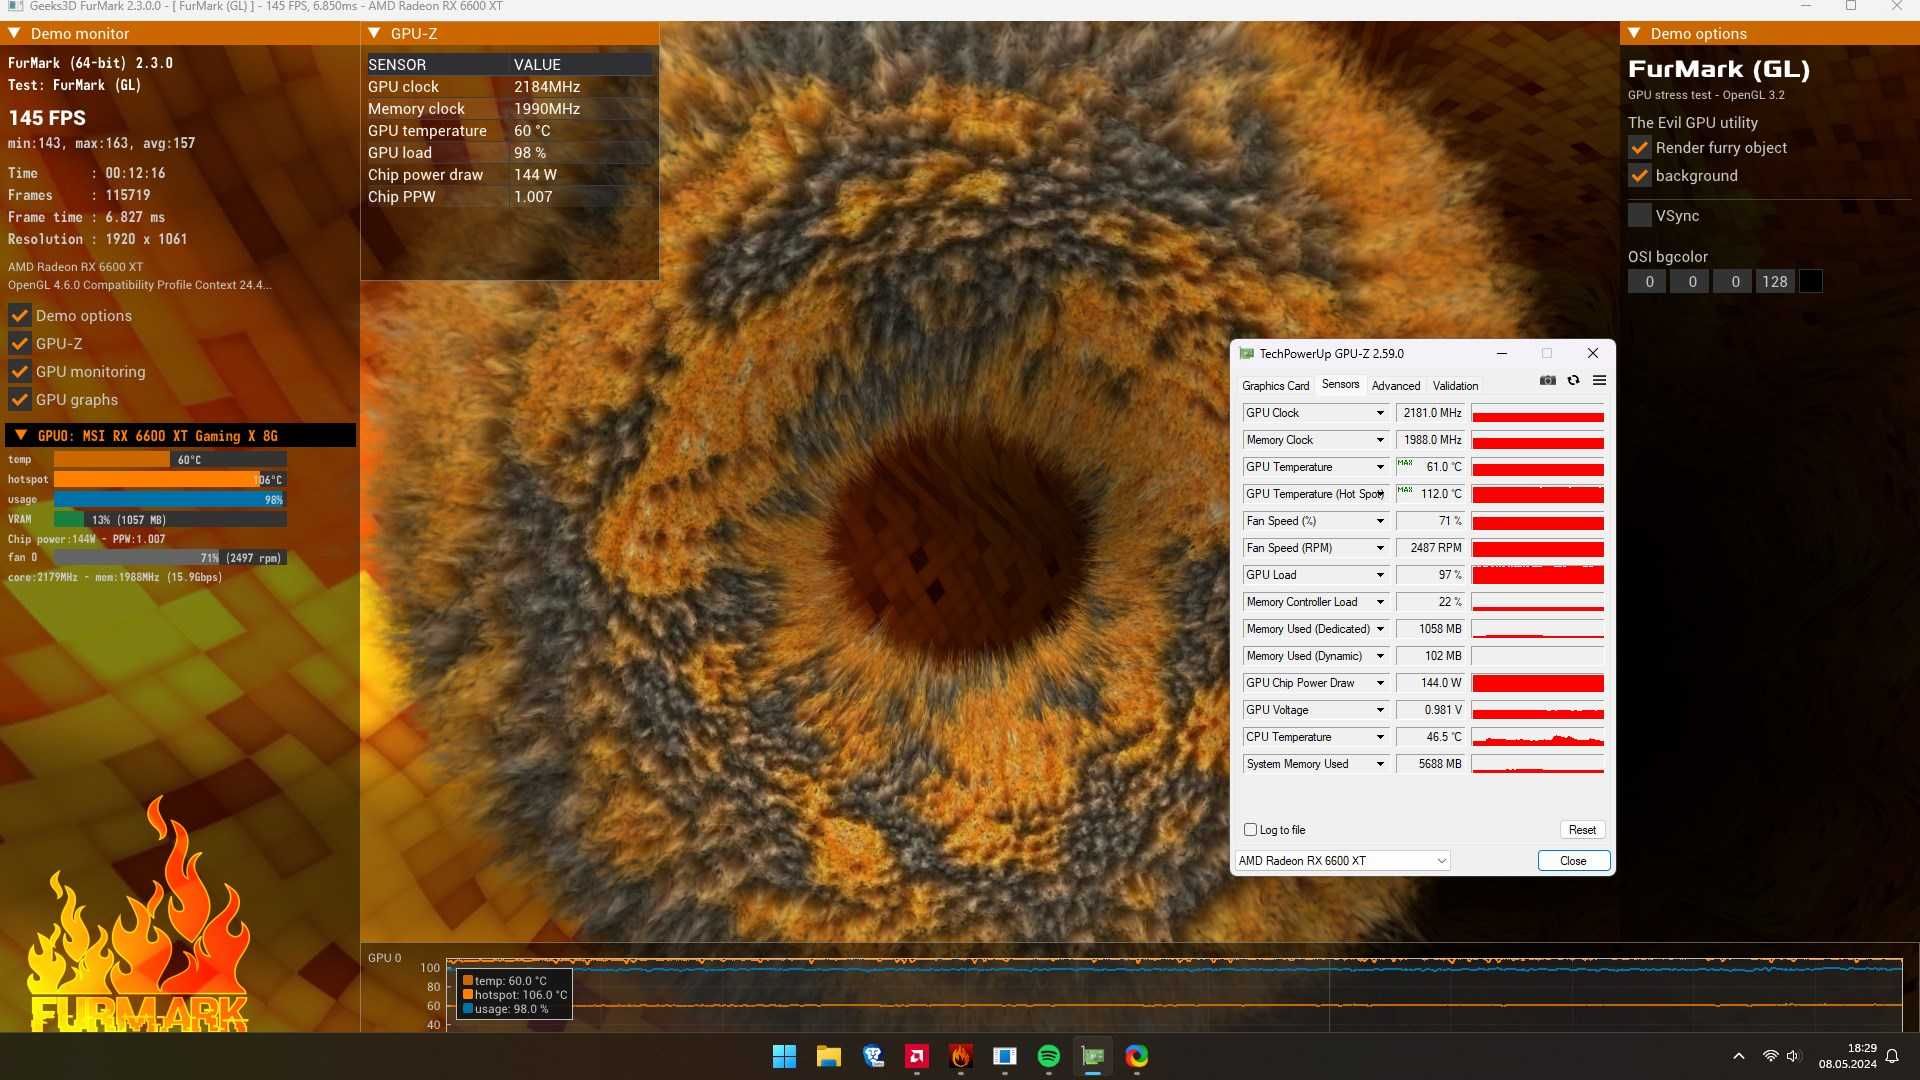Click the FurMark window title icon
This screenshot has width=1920, height=1080.
click(14, 6)
